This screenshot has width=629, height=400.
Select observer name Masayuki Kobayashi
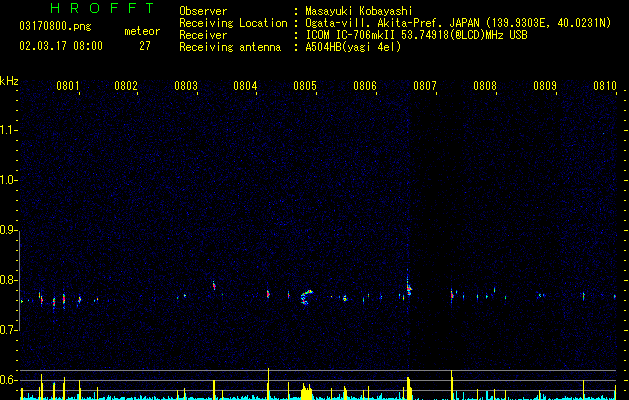click(359, 11)
